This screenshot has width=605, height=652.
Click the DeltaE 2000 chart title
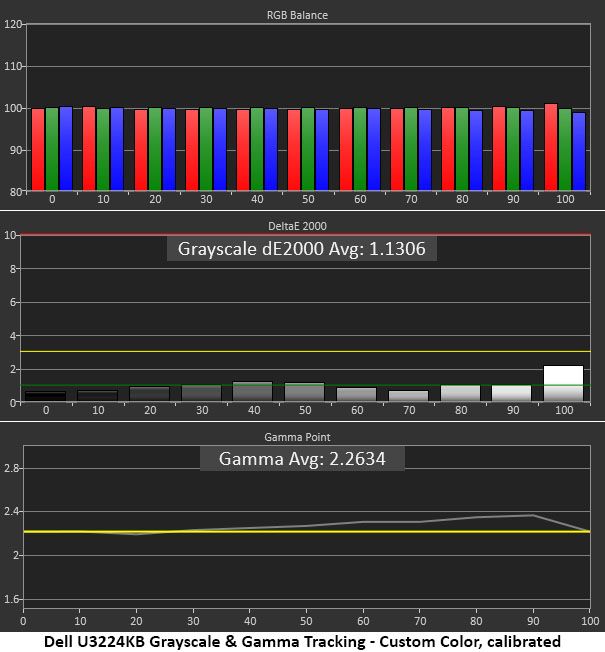(x=297, y=226)
